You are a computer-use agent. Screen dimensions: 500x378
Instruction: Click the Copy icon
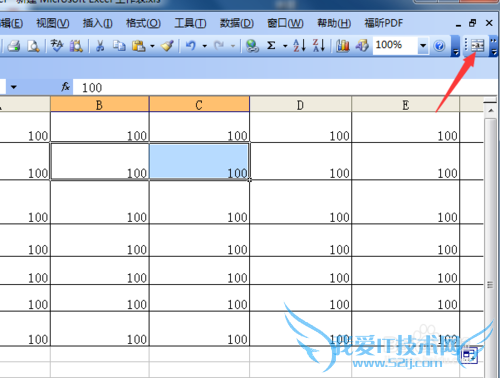point(119,45)
